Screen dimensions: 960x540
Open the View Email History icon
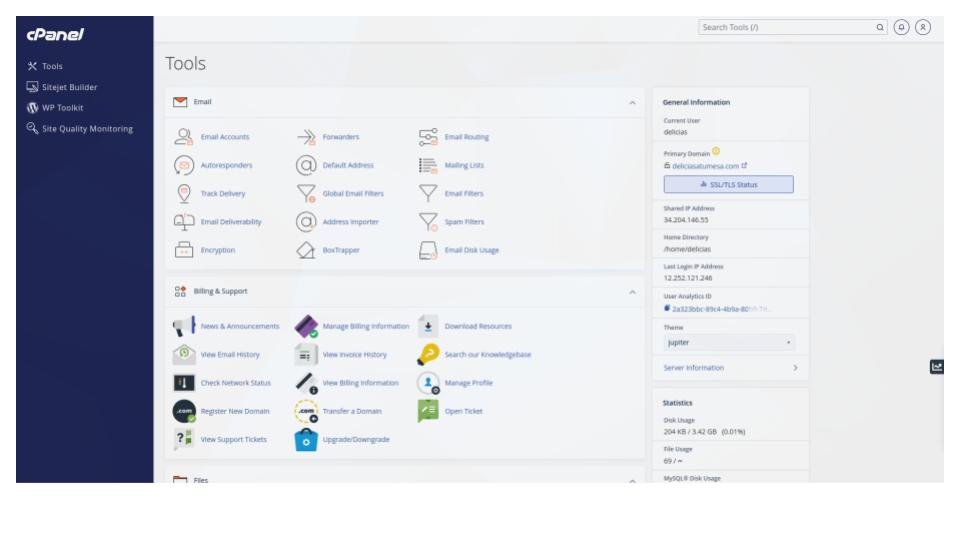tap(184, 354)
